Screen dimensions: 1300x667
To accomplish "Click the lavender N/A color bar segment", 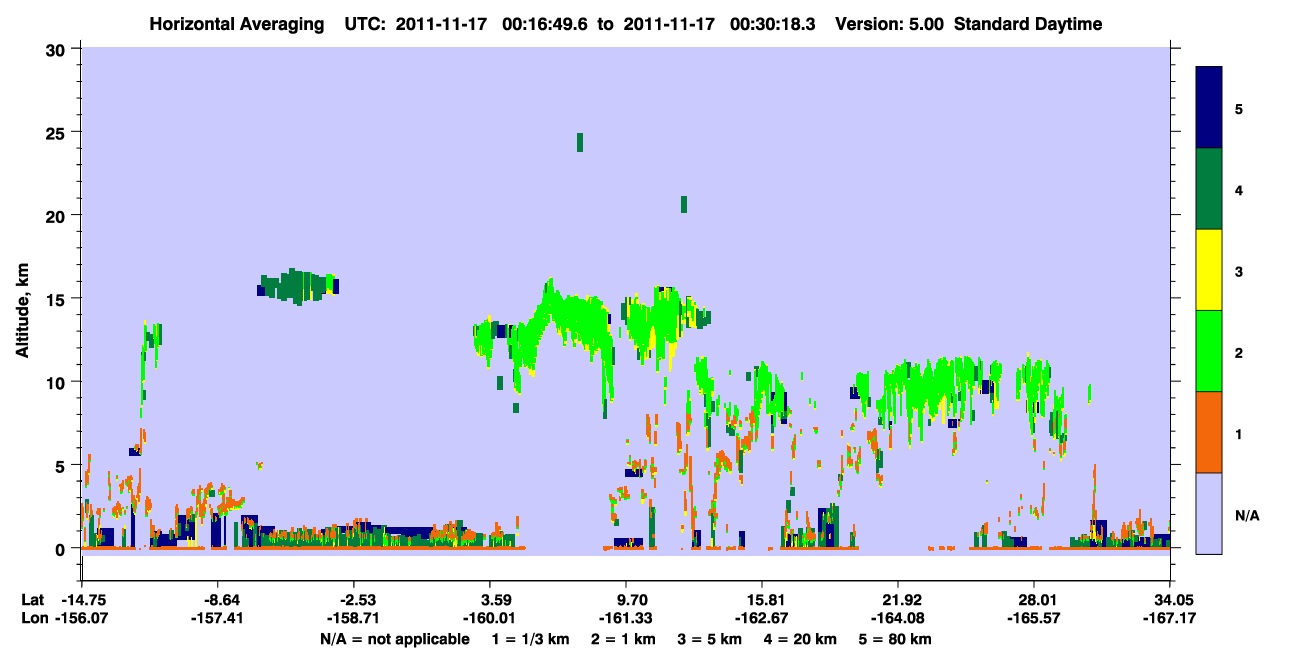I will (x=1209, y=513).
